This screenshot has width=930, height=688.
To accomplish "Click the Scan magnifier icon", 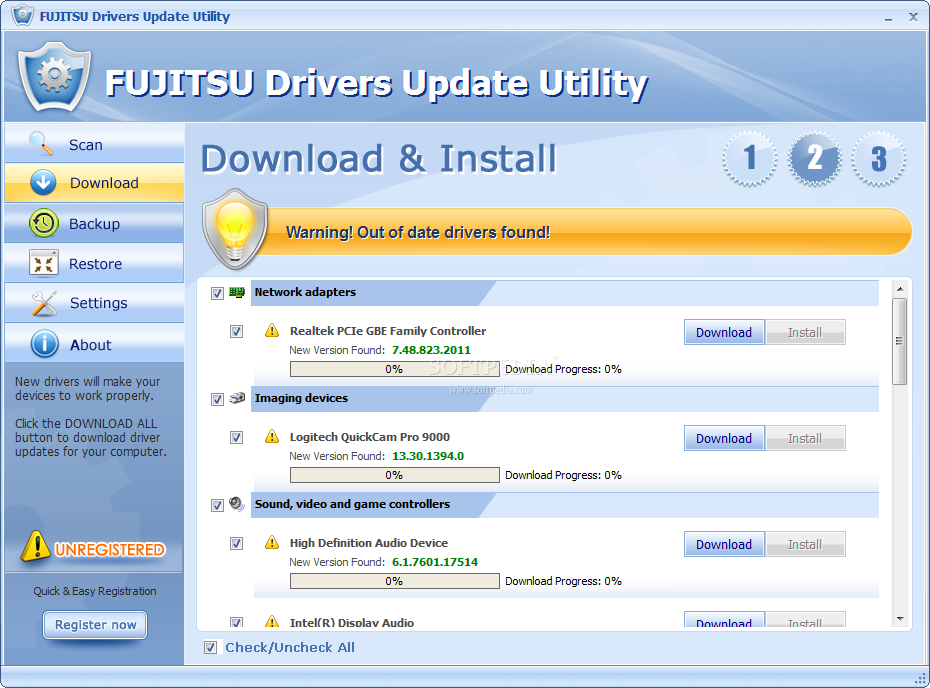I will pyautogui.click(x=41, y=144).
